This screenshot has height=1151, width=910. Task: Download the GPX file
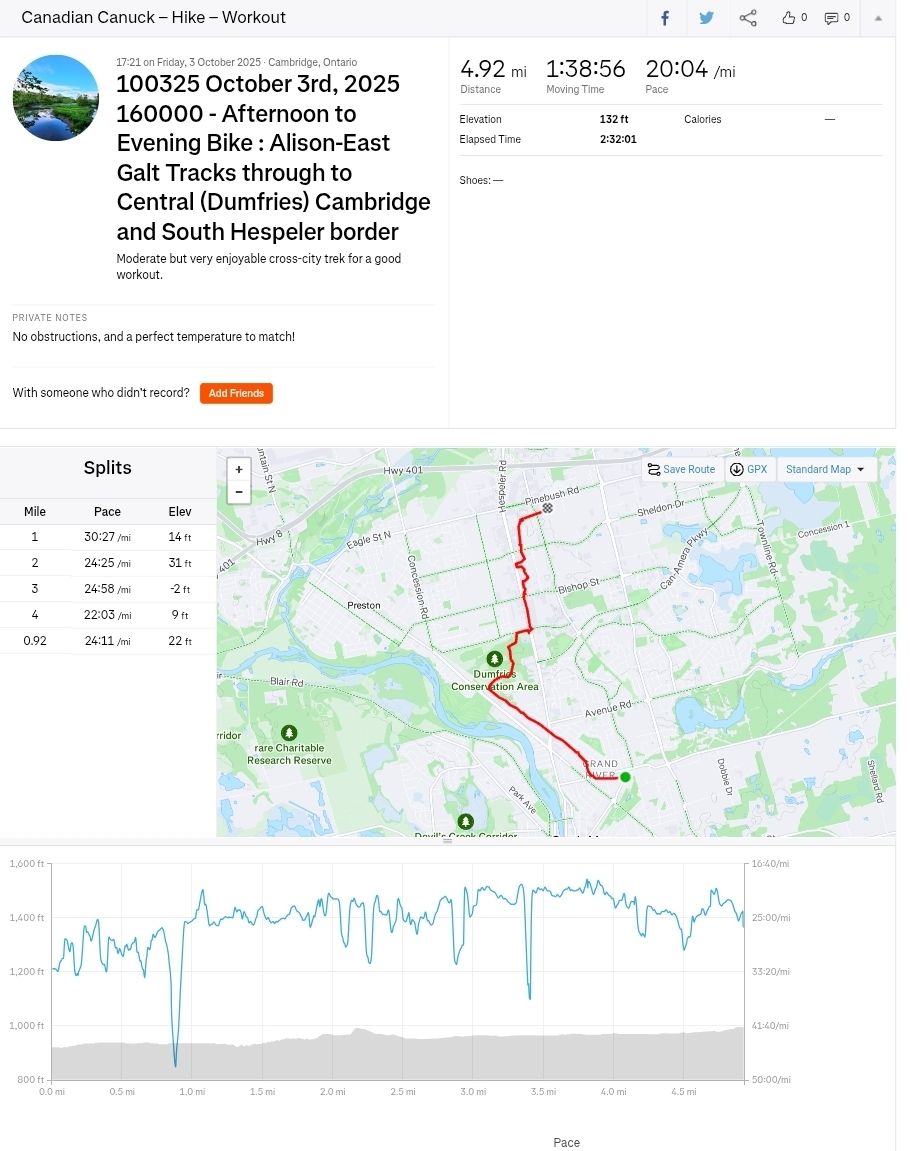pyautogui.click(x=749, y=469)
